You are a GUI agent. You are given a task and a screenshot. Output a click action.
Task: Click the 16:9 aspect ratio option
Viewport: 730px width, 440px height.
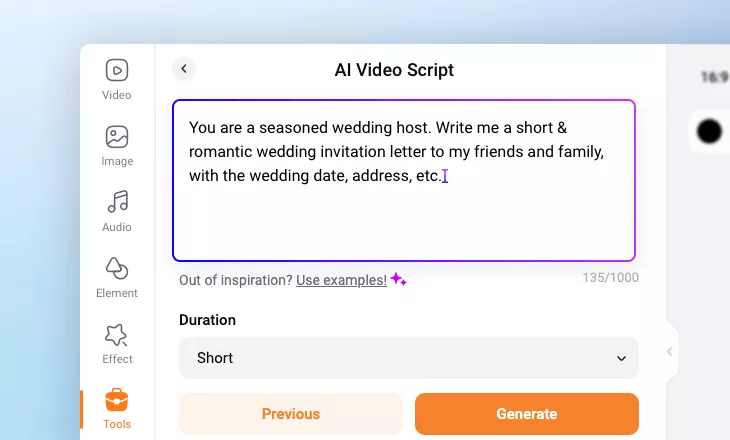pos(714,77)
